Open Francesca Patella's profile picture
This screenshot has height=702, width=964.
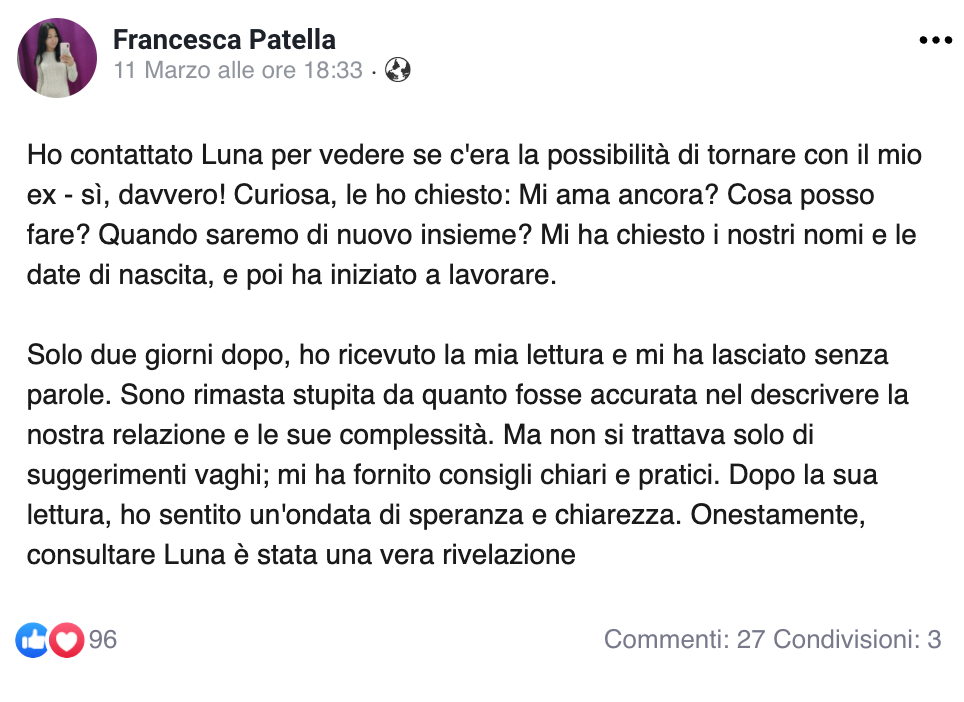pyautogui.click(x=57, y=58)
